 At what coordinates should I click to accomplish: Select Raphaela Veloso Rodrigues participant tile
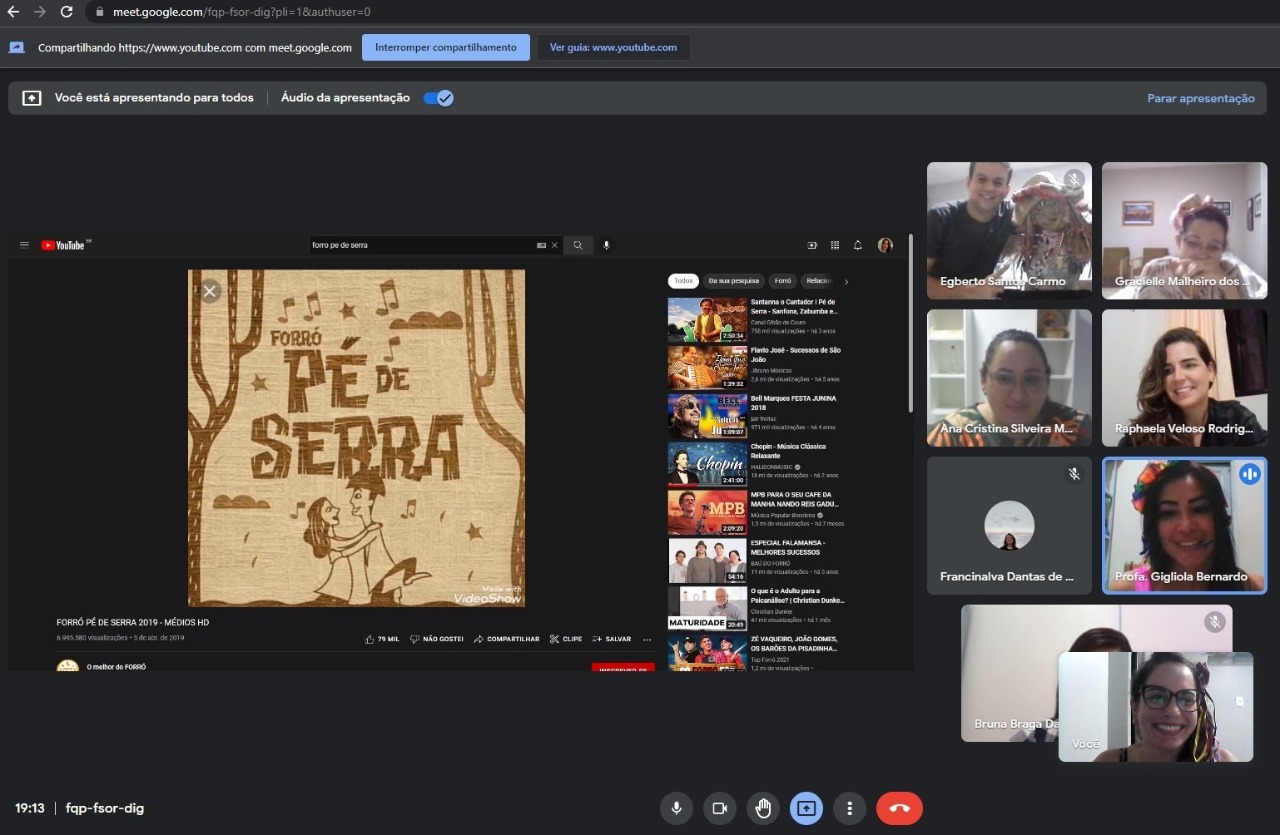1184,378
